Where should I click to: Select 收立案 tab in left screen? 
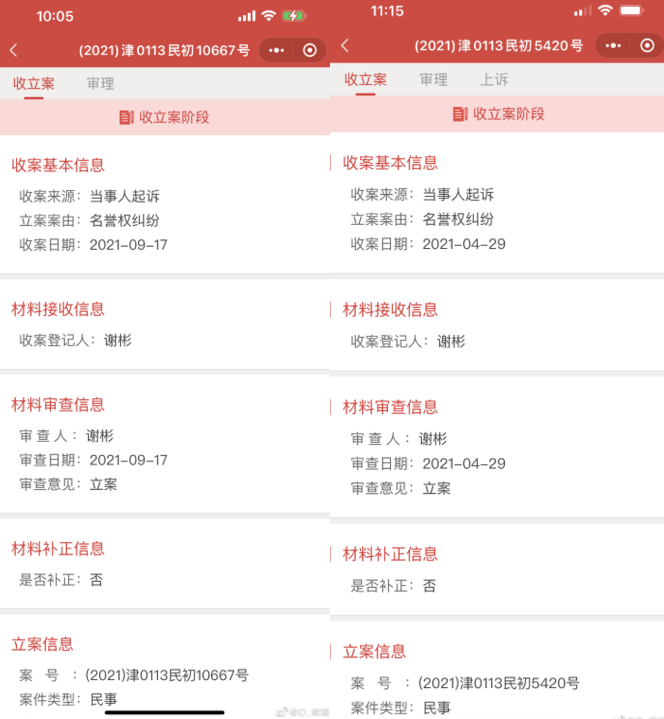pos(34,83)
